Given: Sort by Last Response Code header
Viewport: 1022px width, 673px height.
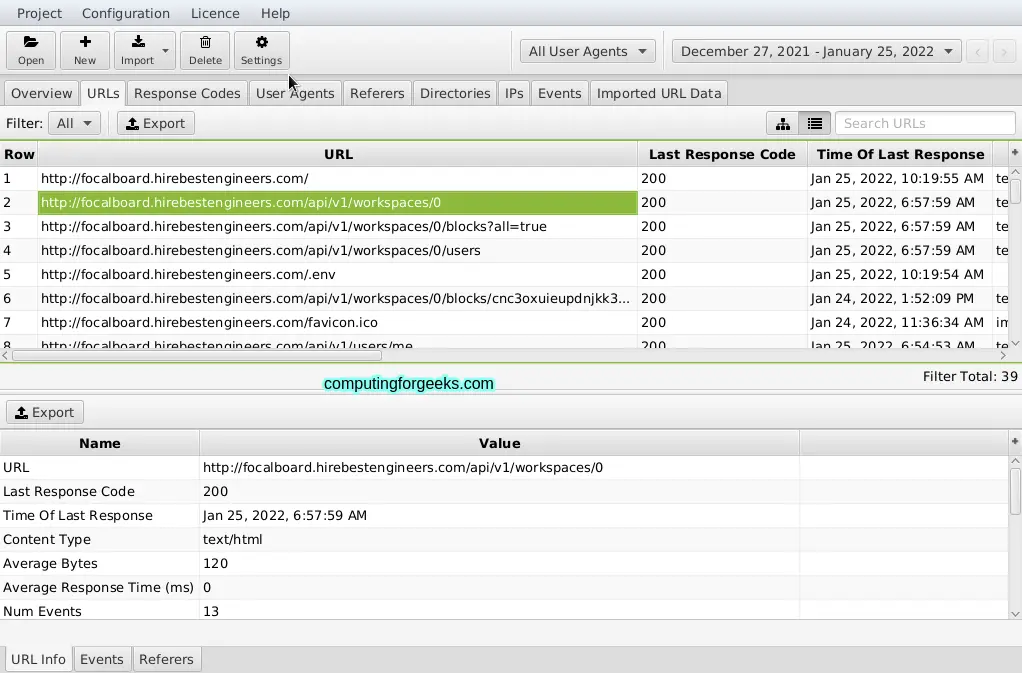Looking at the screenshot, I should [722, 154].
